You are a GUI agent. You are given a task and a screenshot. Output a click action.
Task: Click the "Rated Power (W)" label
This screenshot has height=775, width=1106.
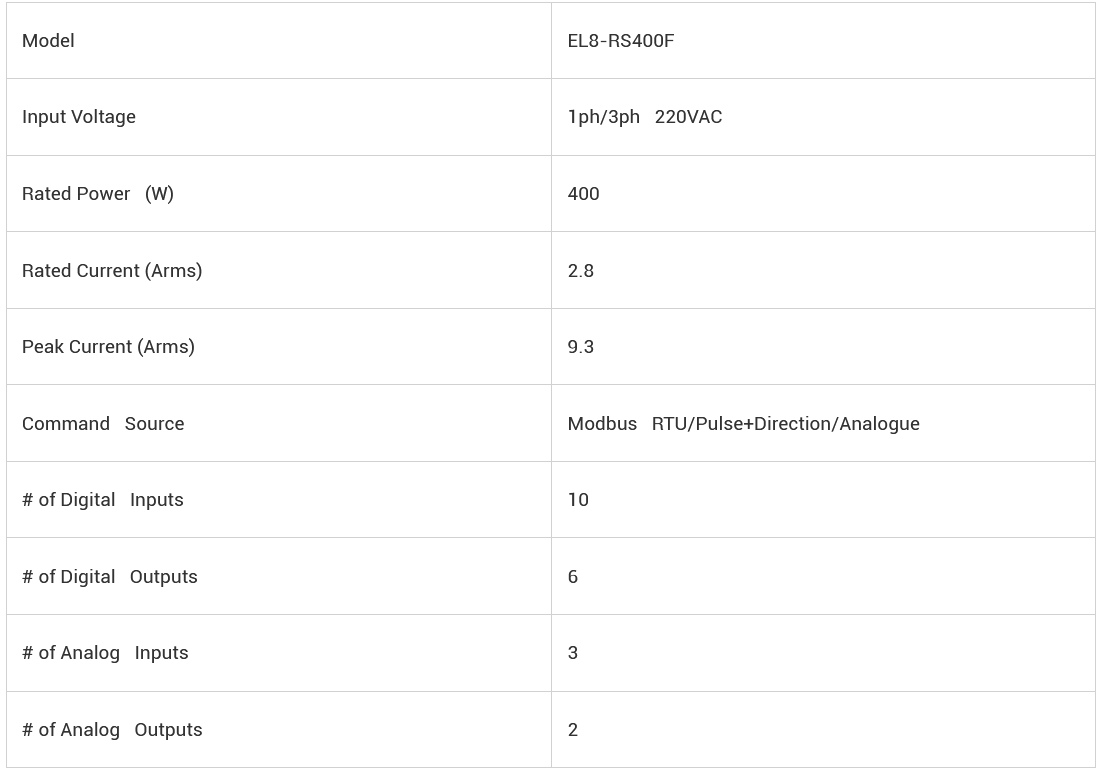pos(98,194)
